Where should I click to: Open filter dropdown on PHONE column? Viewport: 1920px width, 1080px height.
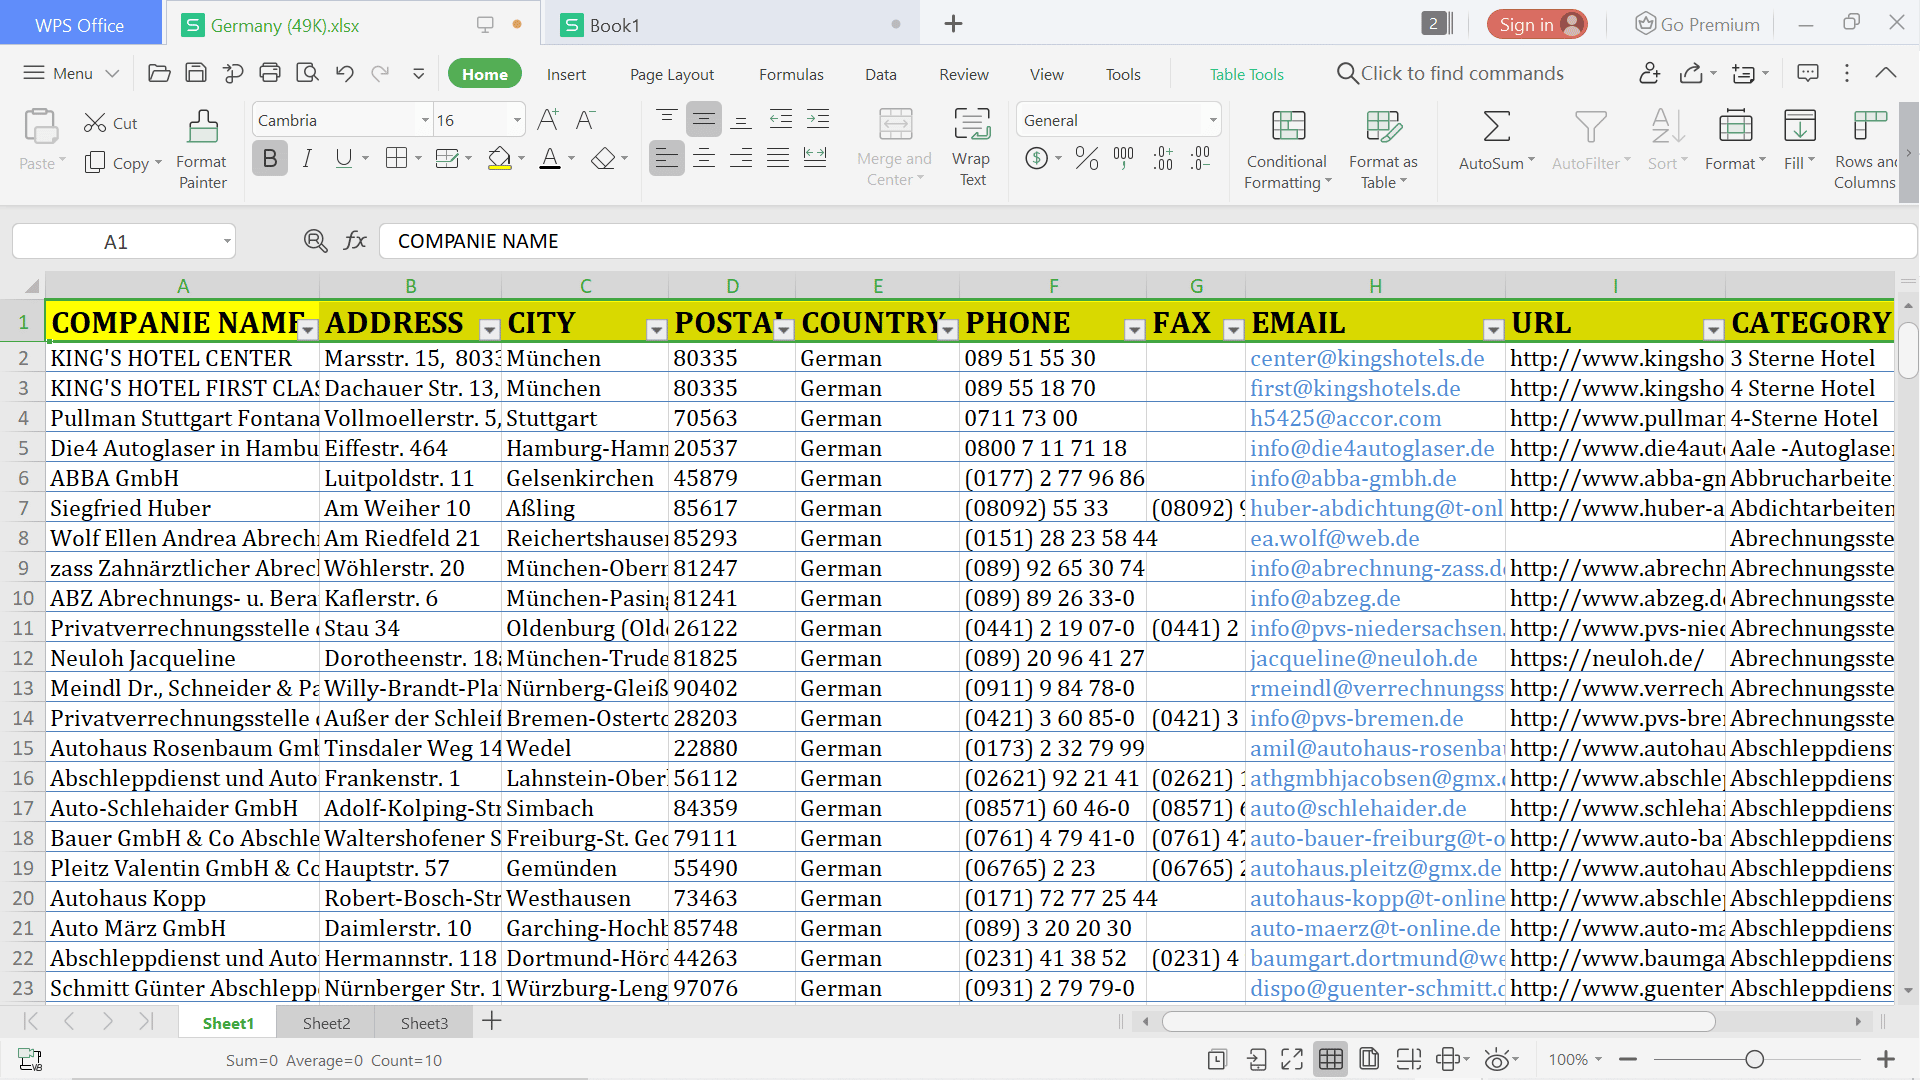pyautogui.click(x=1134, y=329)
